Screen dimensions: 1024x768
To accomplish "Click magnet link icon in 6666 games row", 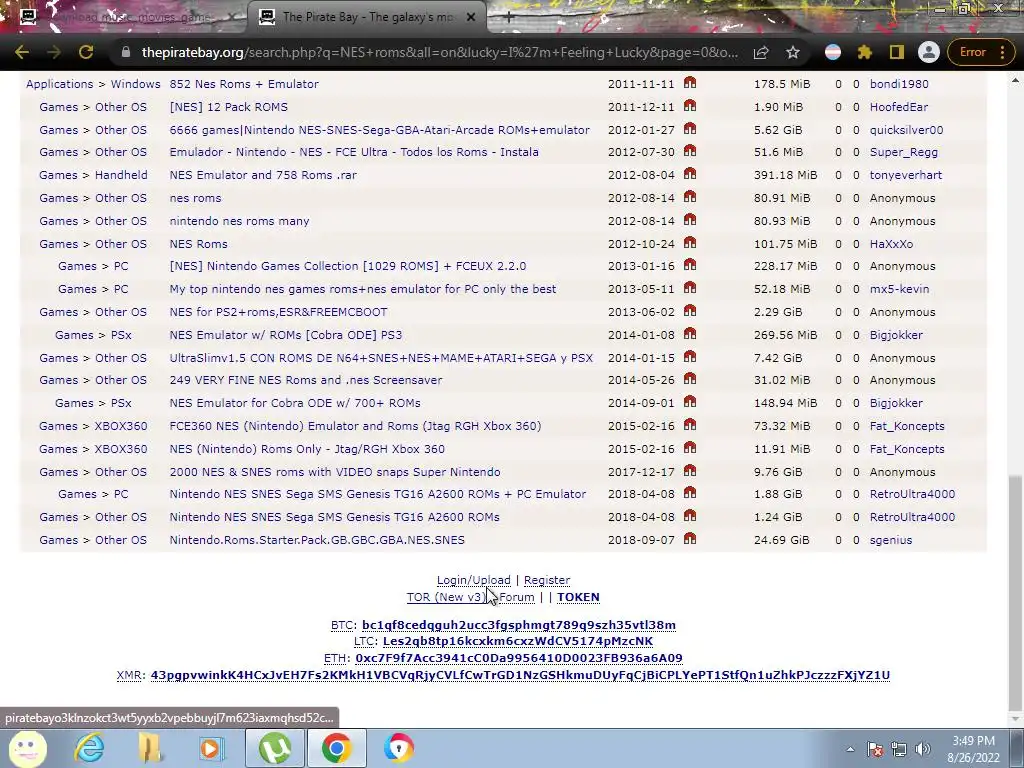I will coord(690,129).
